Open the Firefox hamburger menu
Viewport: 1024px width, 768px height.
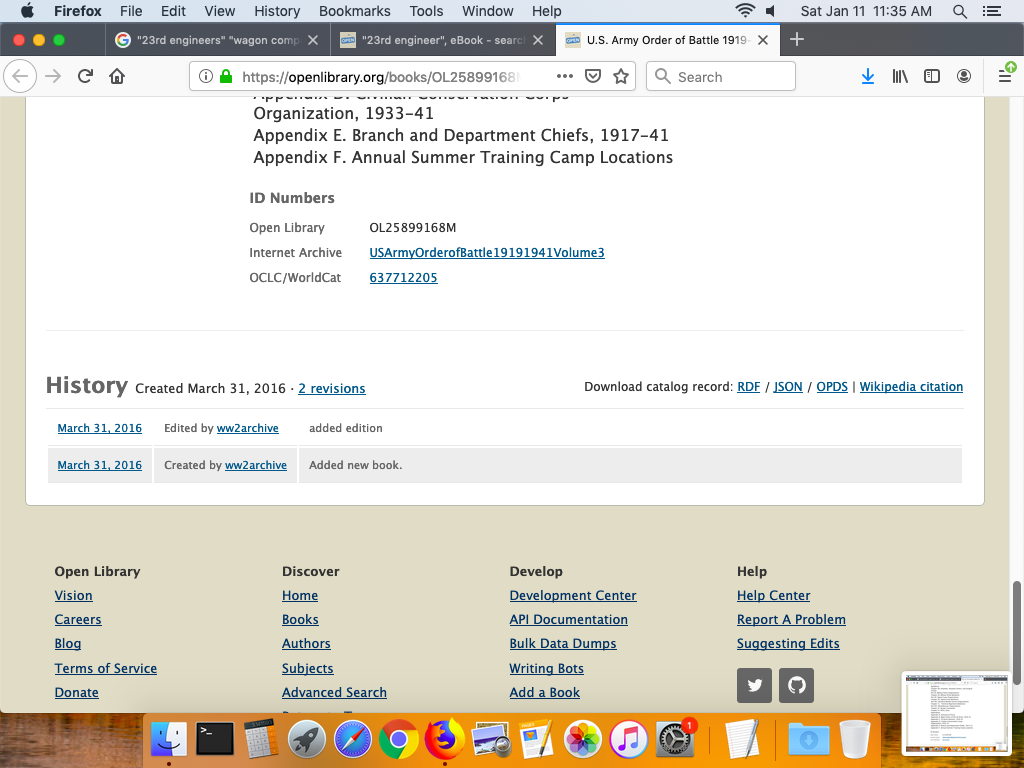[1005, 77]
